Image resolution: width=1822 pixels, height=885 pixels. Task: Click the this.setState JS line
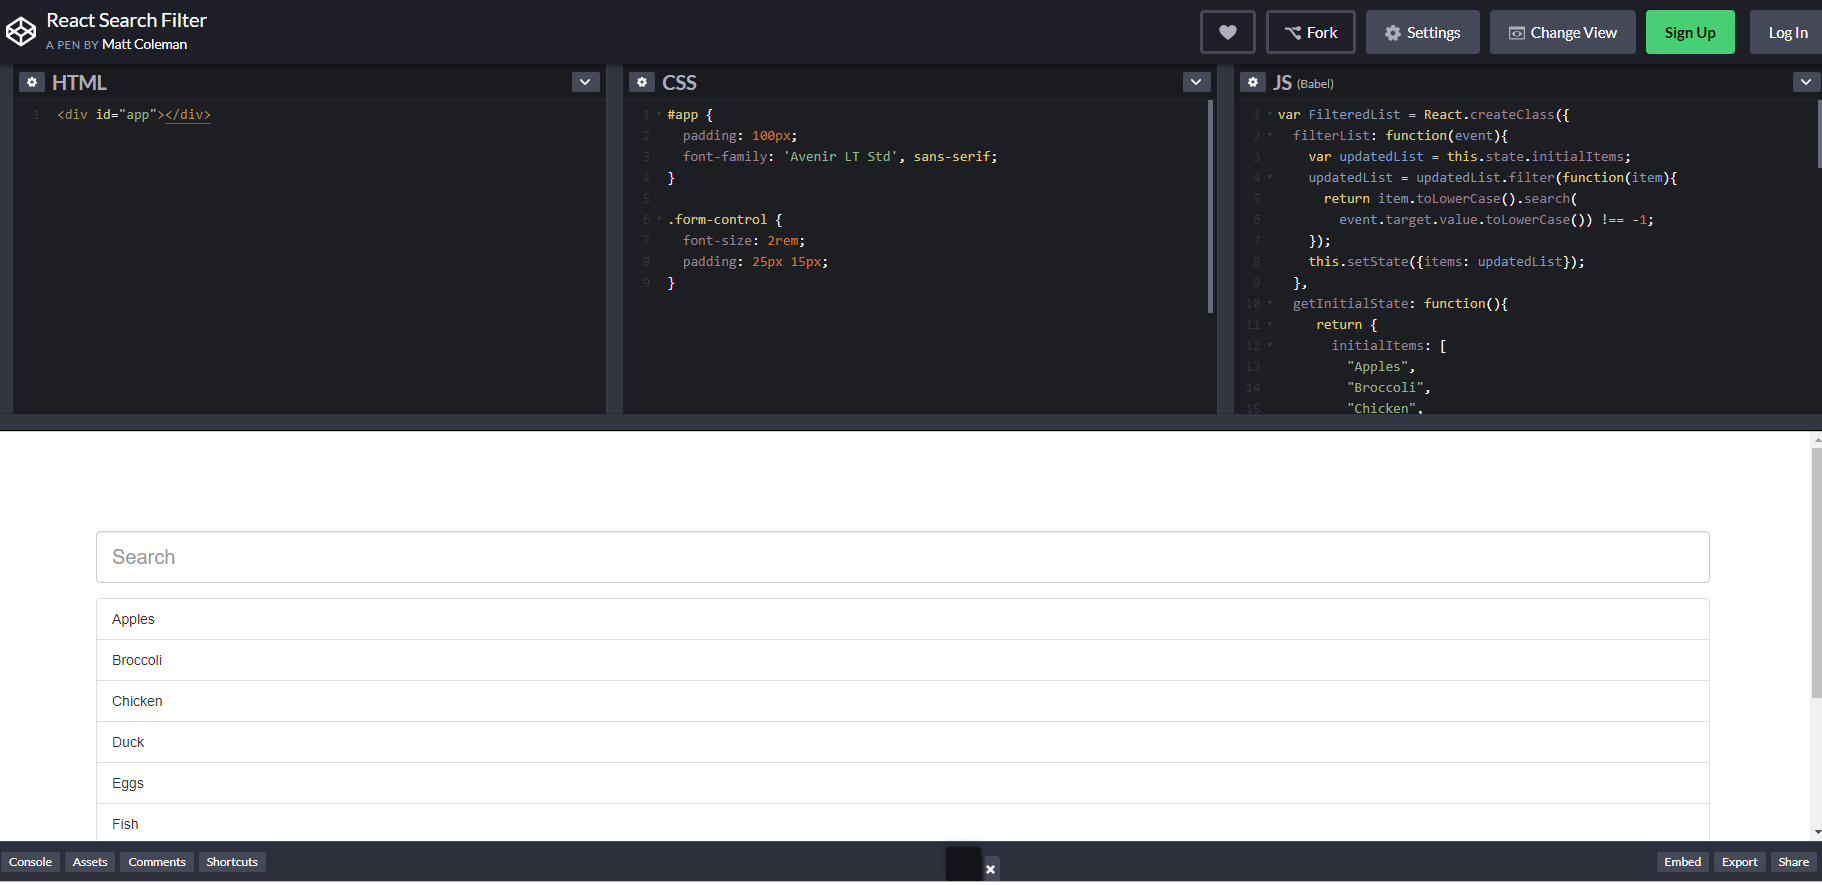pyautogui.click(x=1446, y=262)
